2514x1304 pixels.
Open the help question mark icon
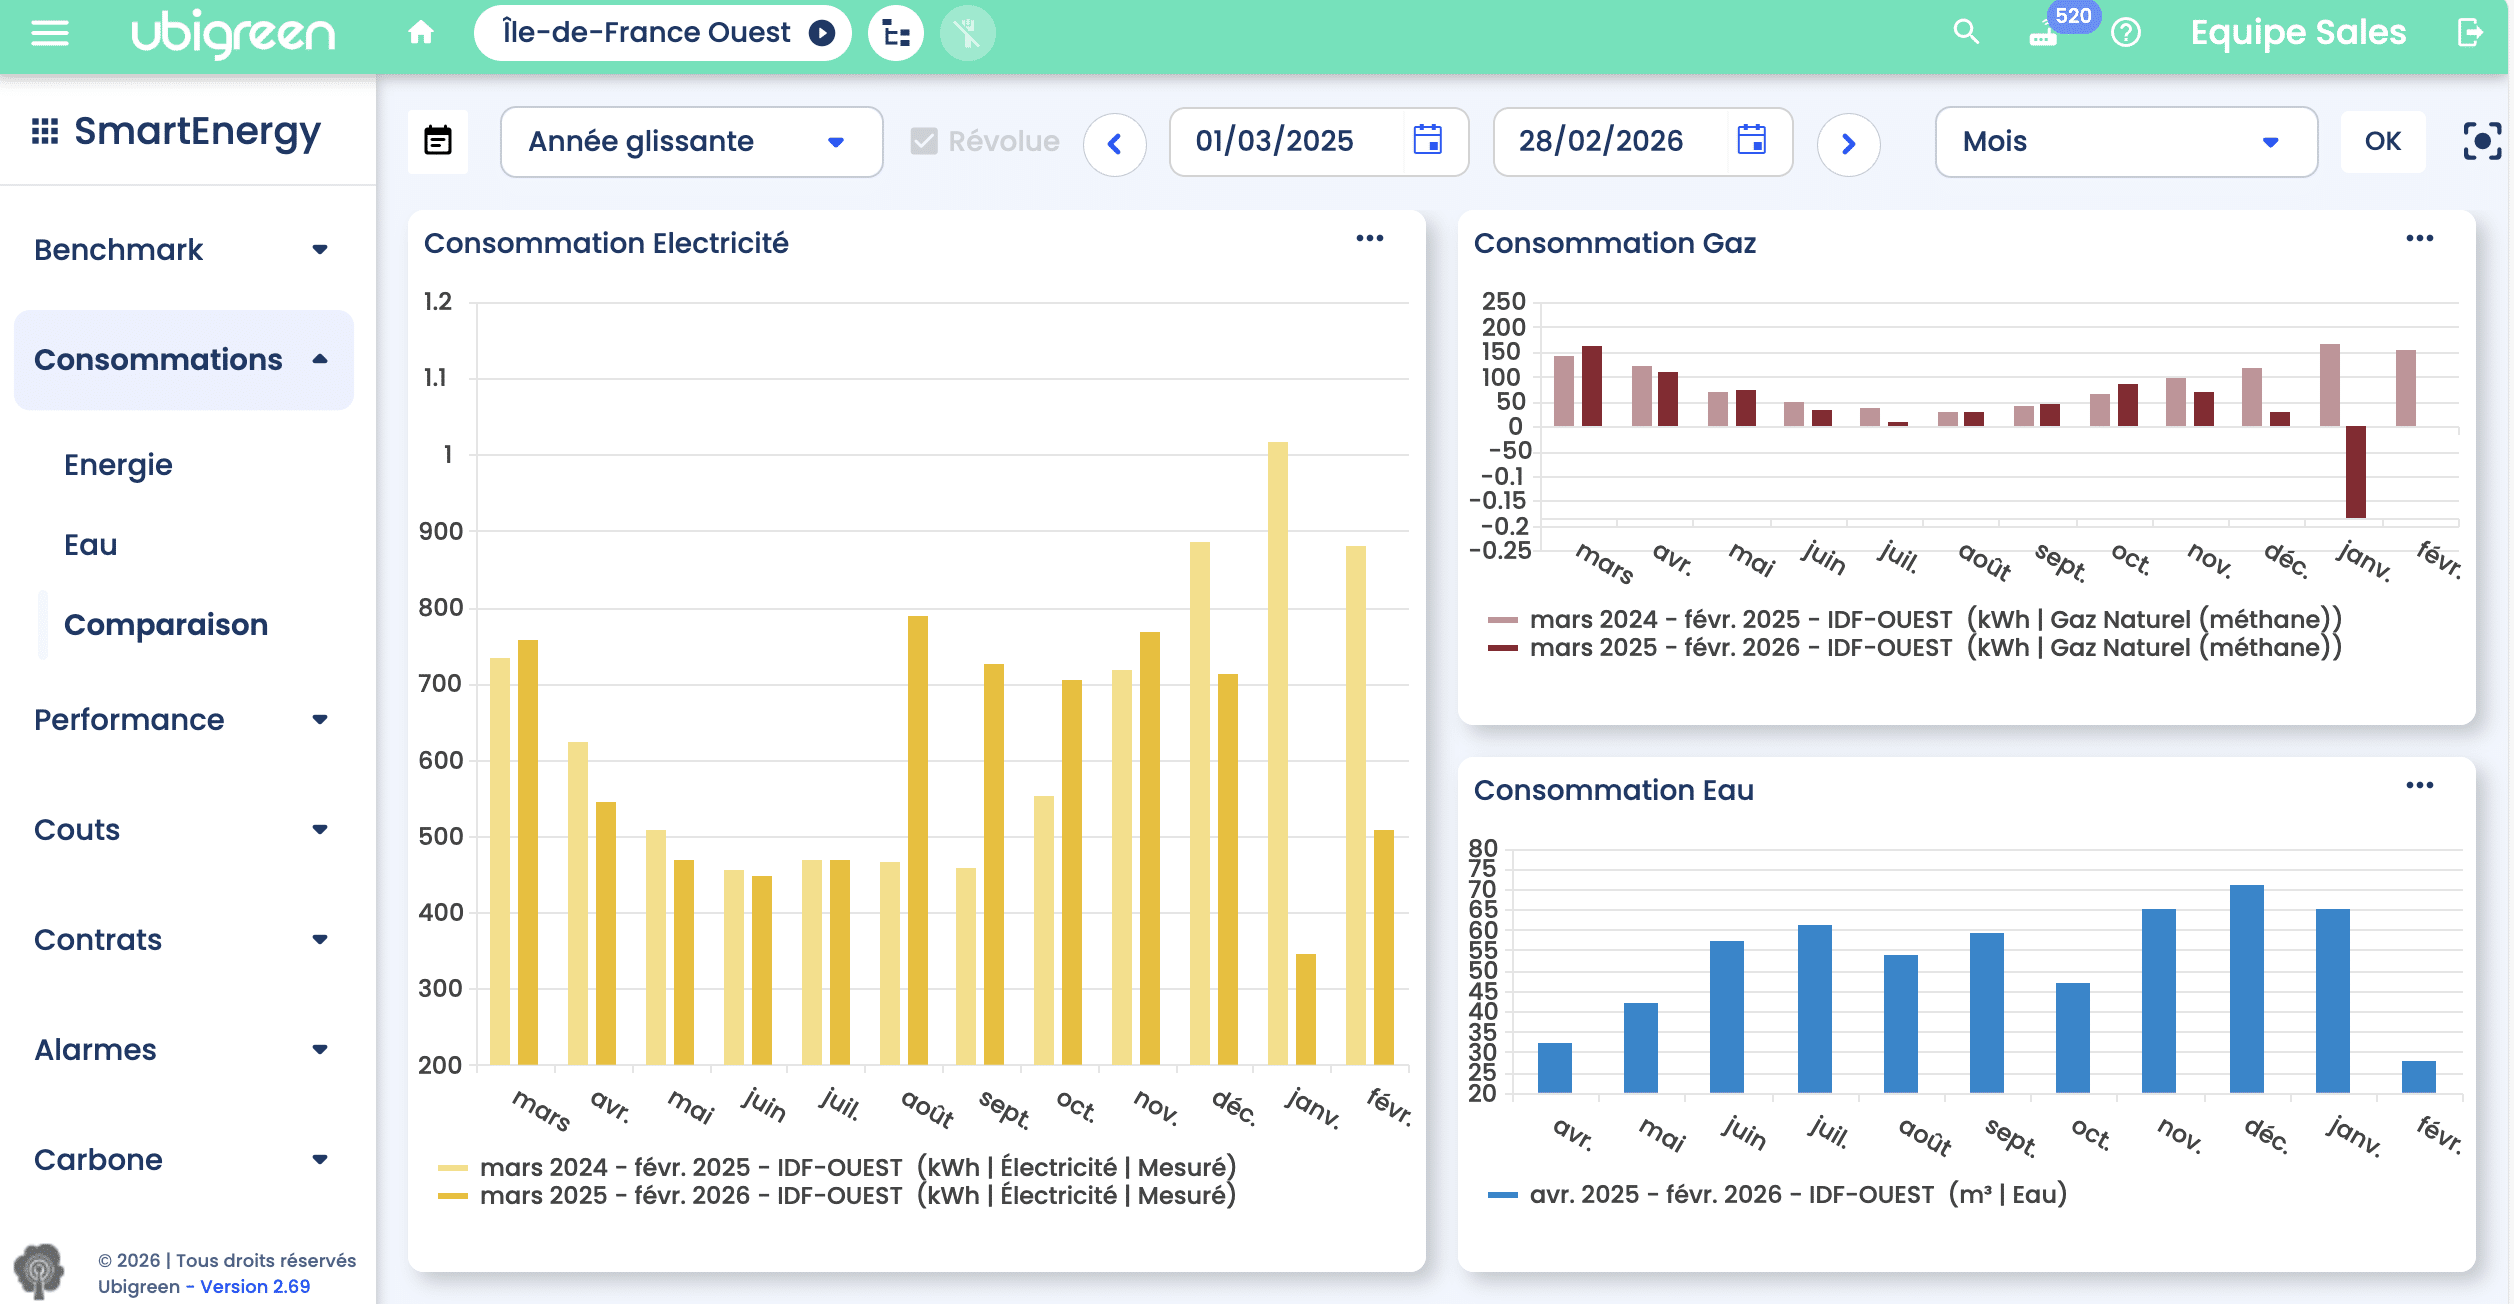[x=2126, y=33]
